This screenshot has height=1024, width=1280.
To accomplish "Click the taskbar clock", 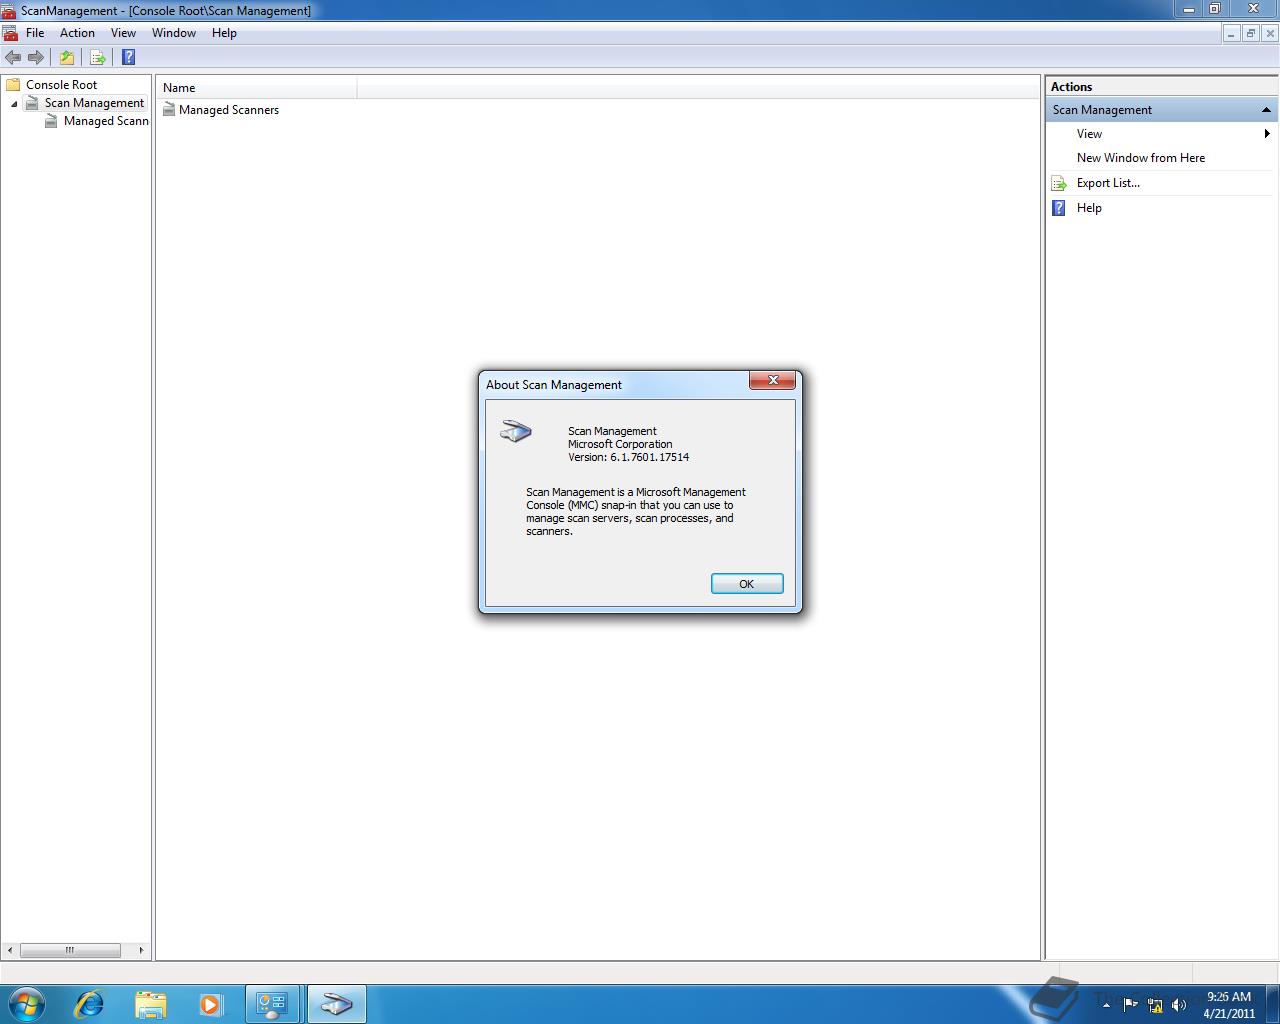I will pyautogui.click(x=1229, y=1004).
